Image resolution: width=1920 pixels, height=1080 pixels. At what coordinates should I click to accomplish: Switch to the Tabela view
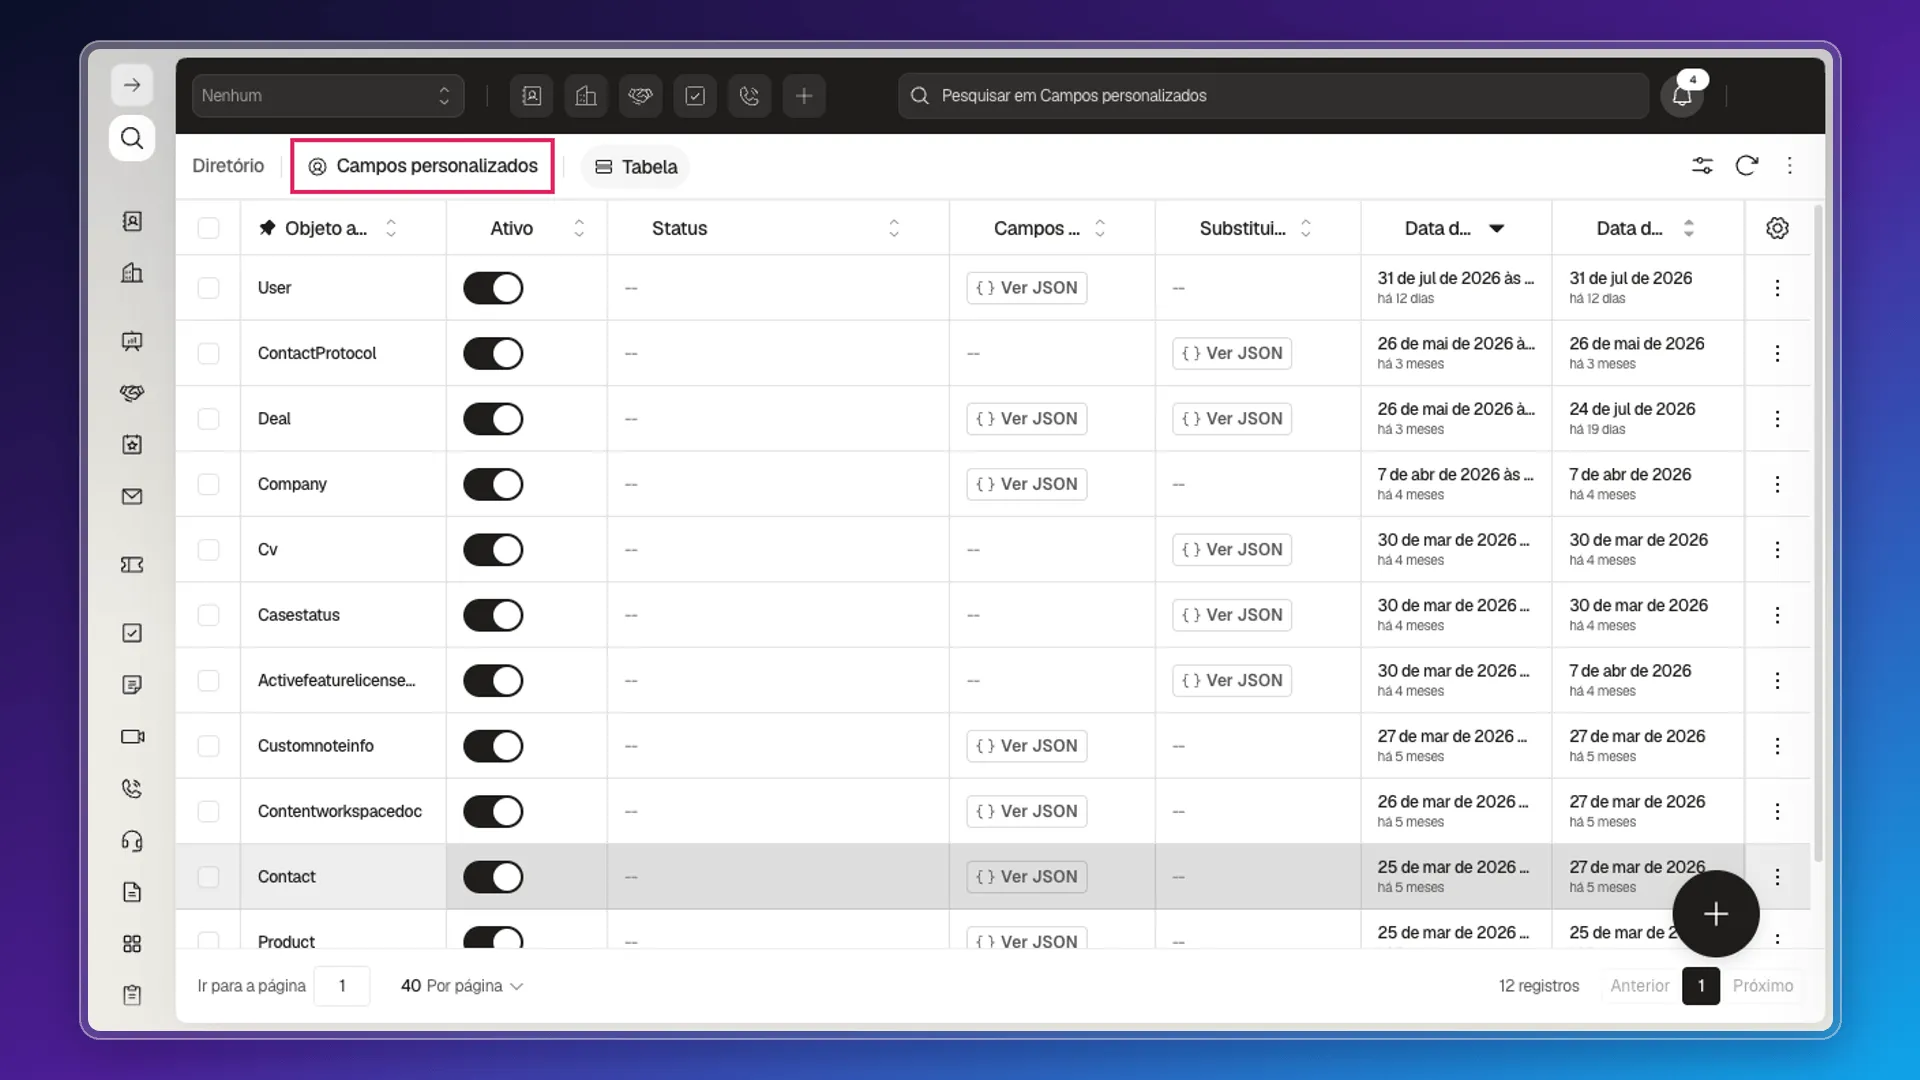636,167
